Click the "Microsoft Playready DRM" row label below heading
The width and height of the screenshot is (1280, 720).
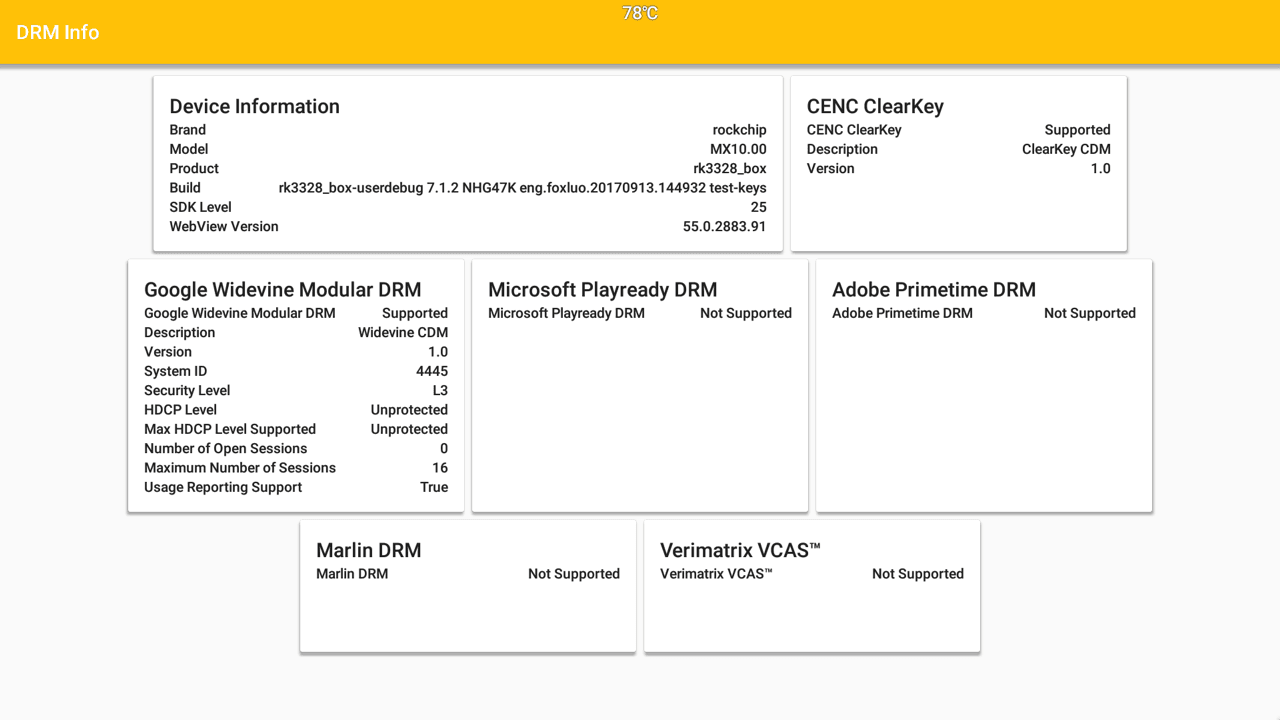point(567,313)
